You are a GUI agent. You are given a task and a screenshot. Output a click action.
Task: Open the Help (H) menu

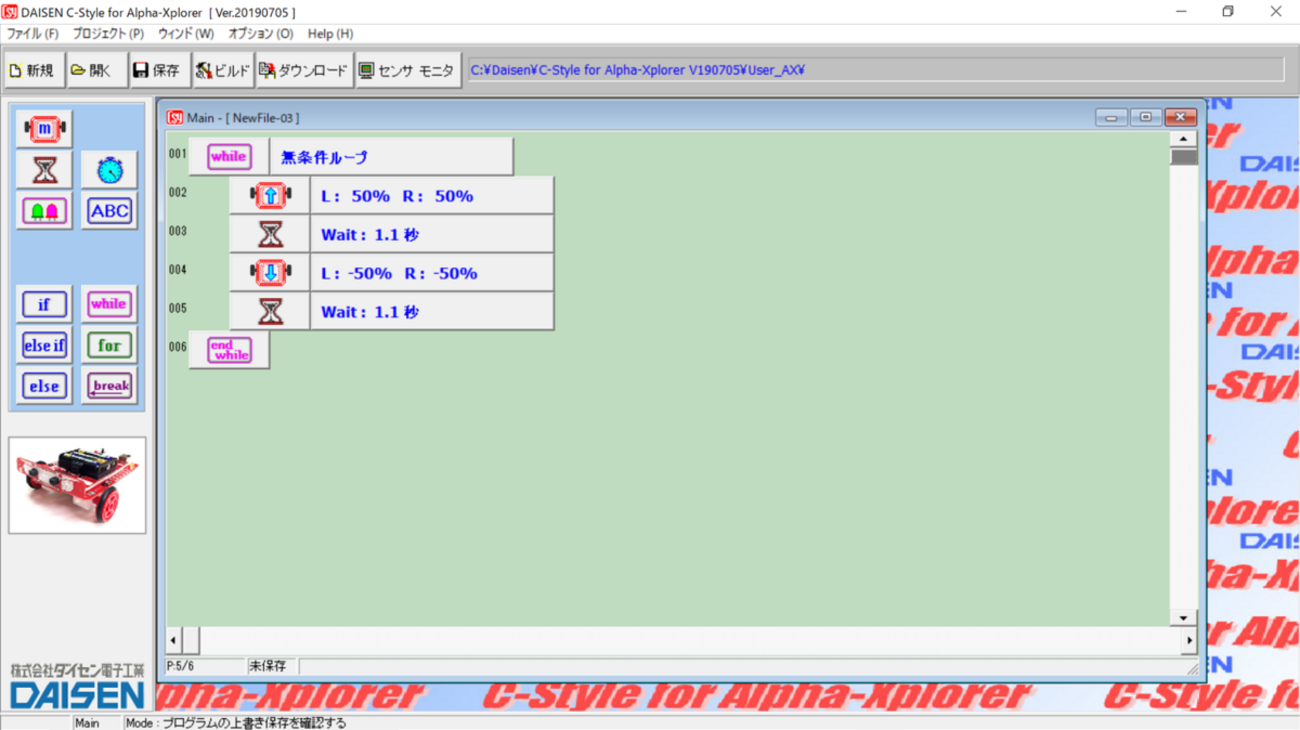click(x=330, y=34)
